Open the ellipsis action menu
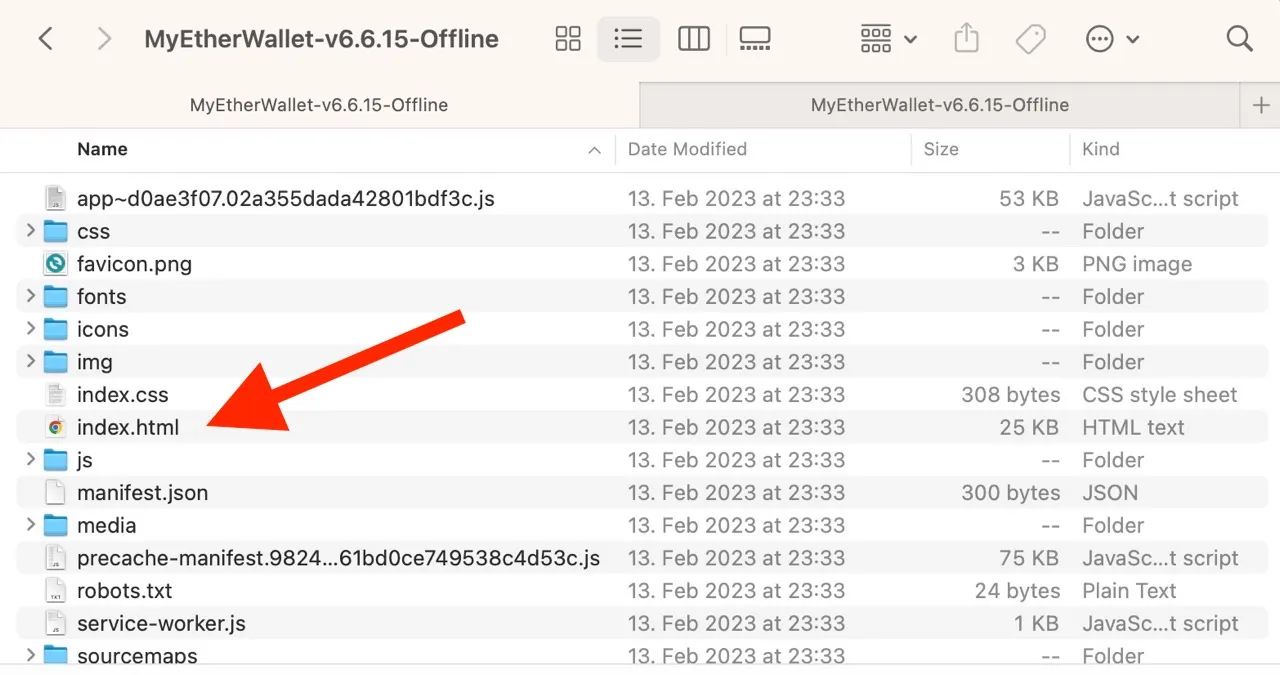Image resolution: width=1280 pixels, height=675 pixels. pyautogui.click(x=1112, y=39)
